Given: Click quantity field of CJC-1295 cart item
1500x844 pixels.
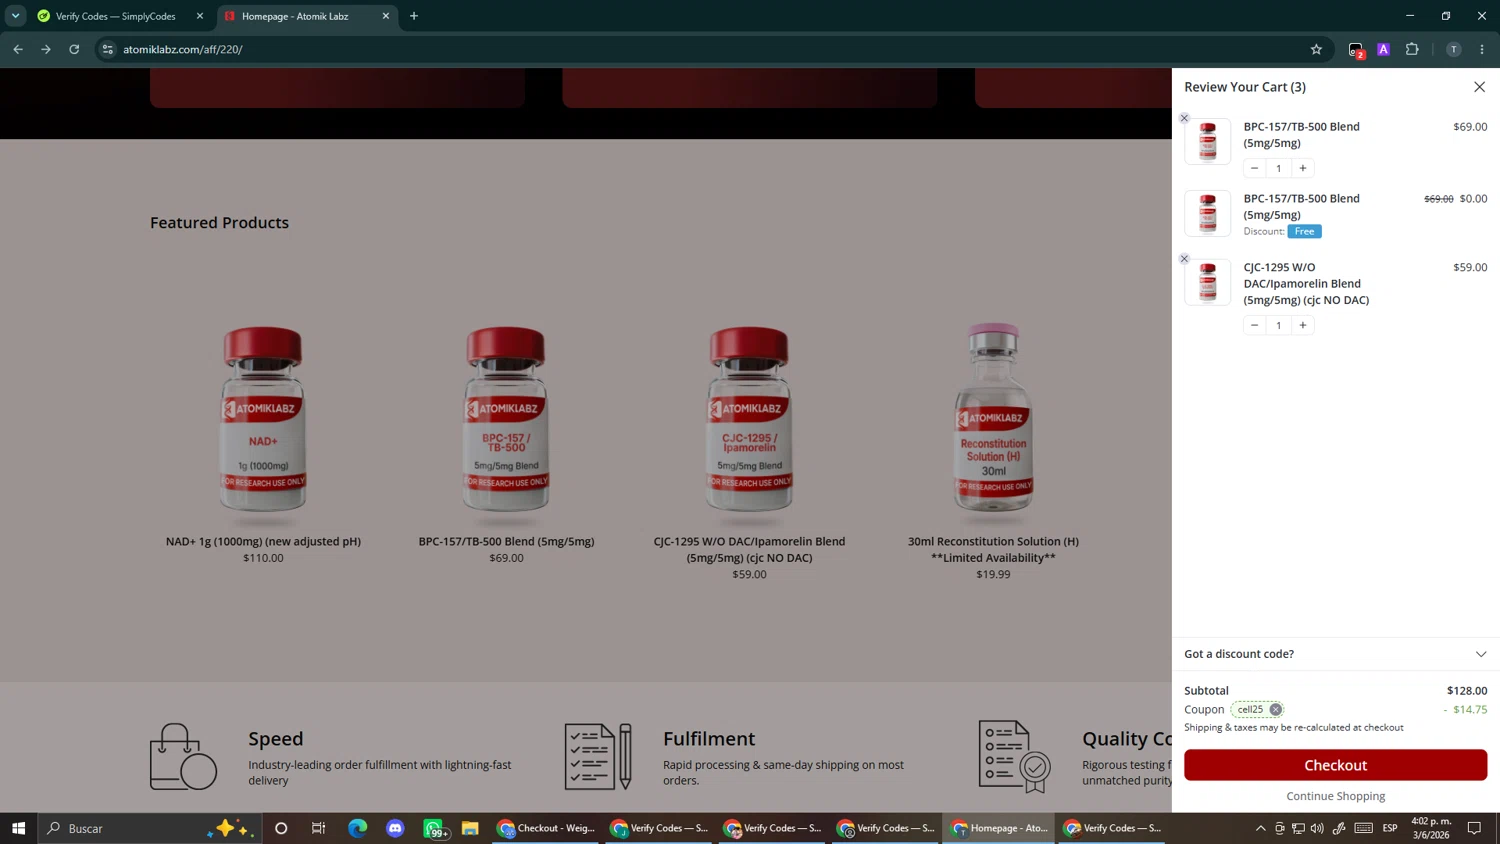Looking at the screenshot, I should coord(1278,325).
